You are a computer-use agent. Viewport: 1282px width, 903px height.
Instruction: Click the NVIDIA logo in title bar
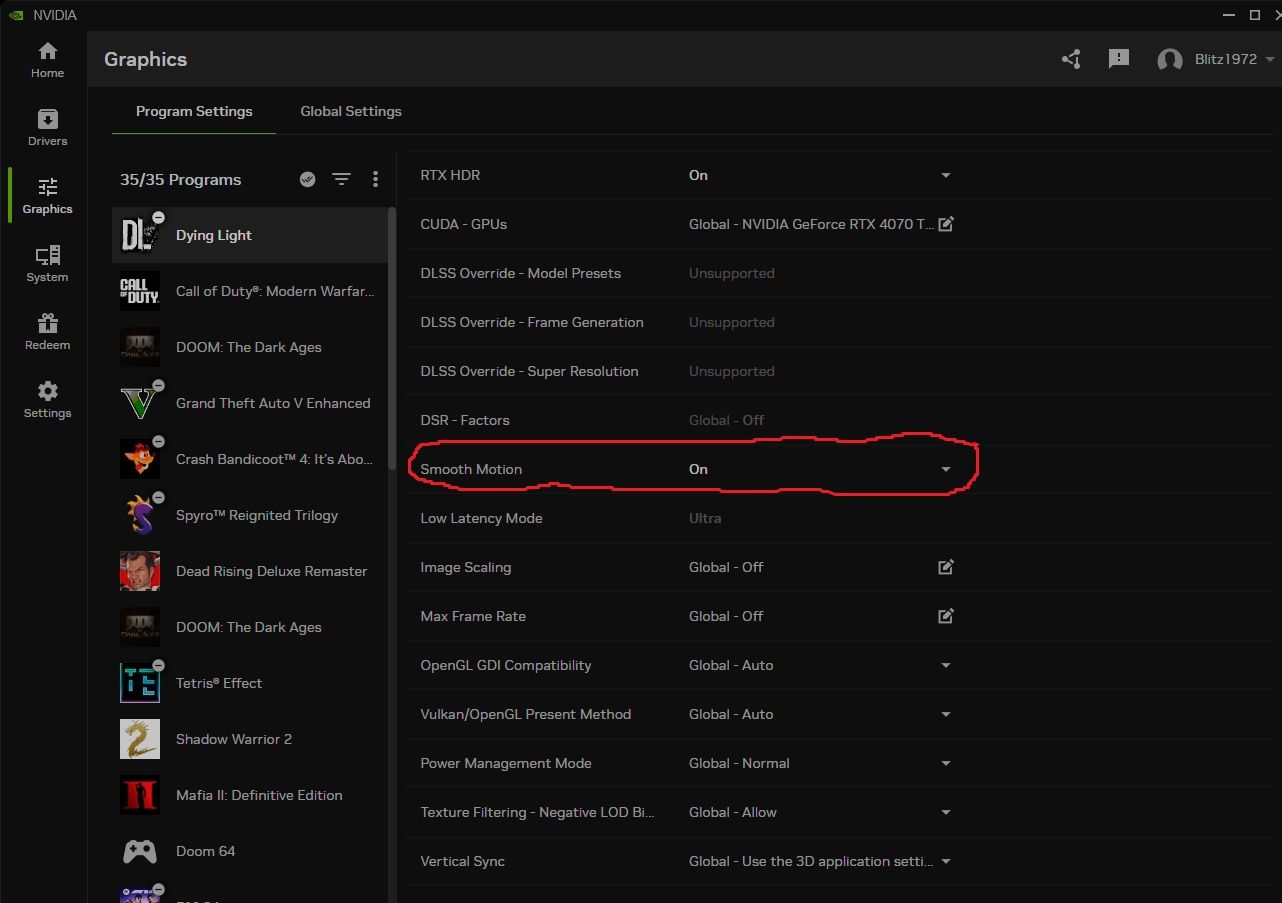pos(16,15)
